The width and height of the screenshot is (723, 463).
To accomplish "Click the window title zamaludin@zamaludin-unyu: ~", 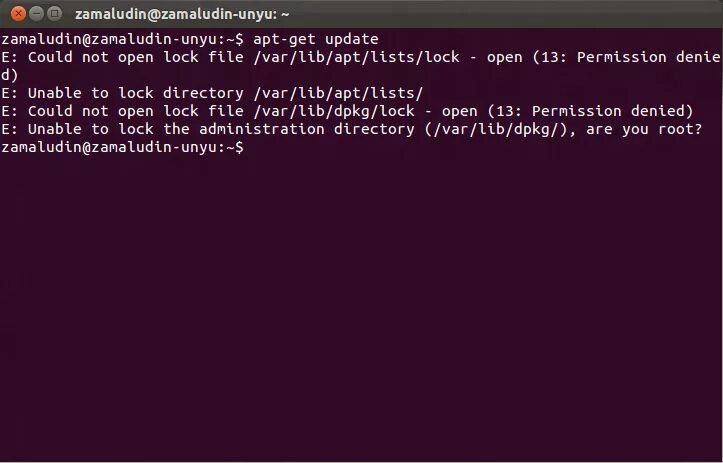I will coord(182,14).
